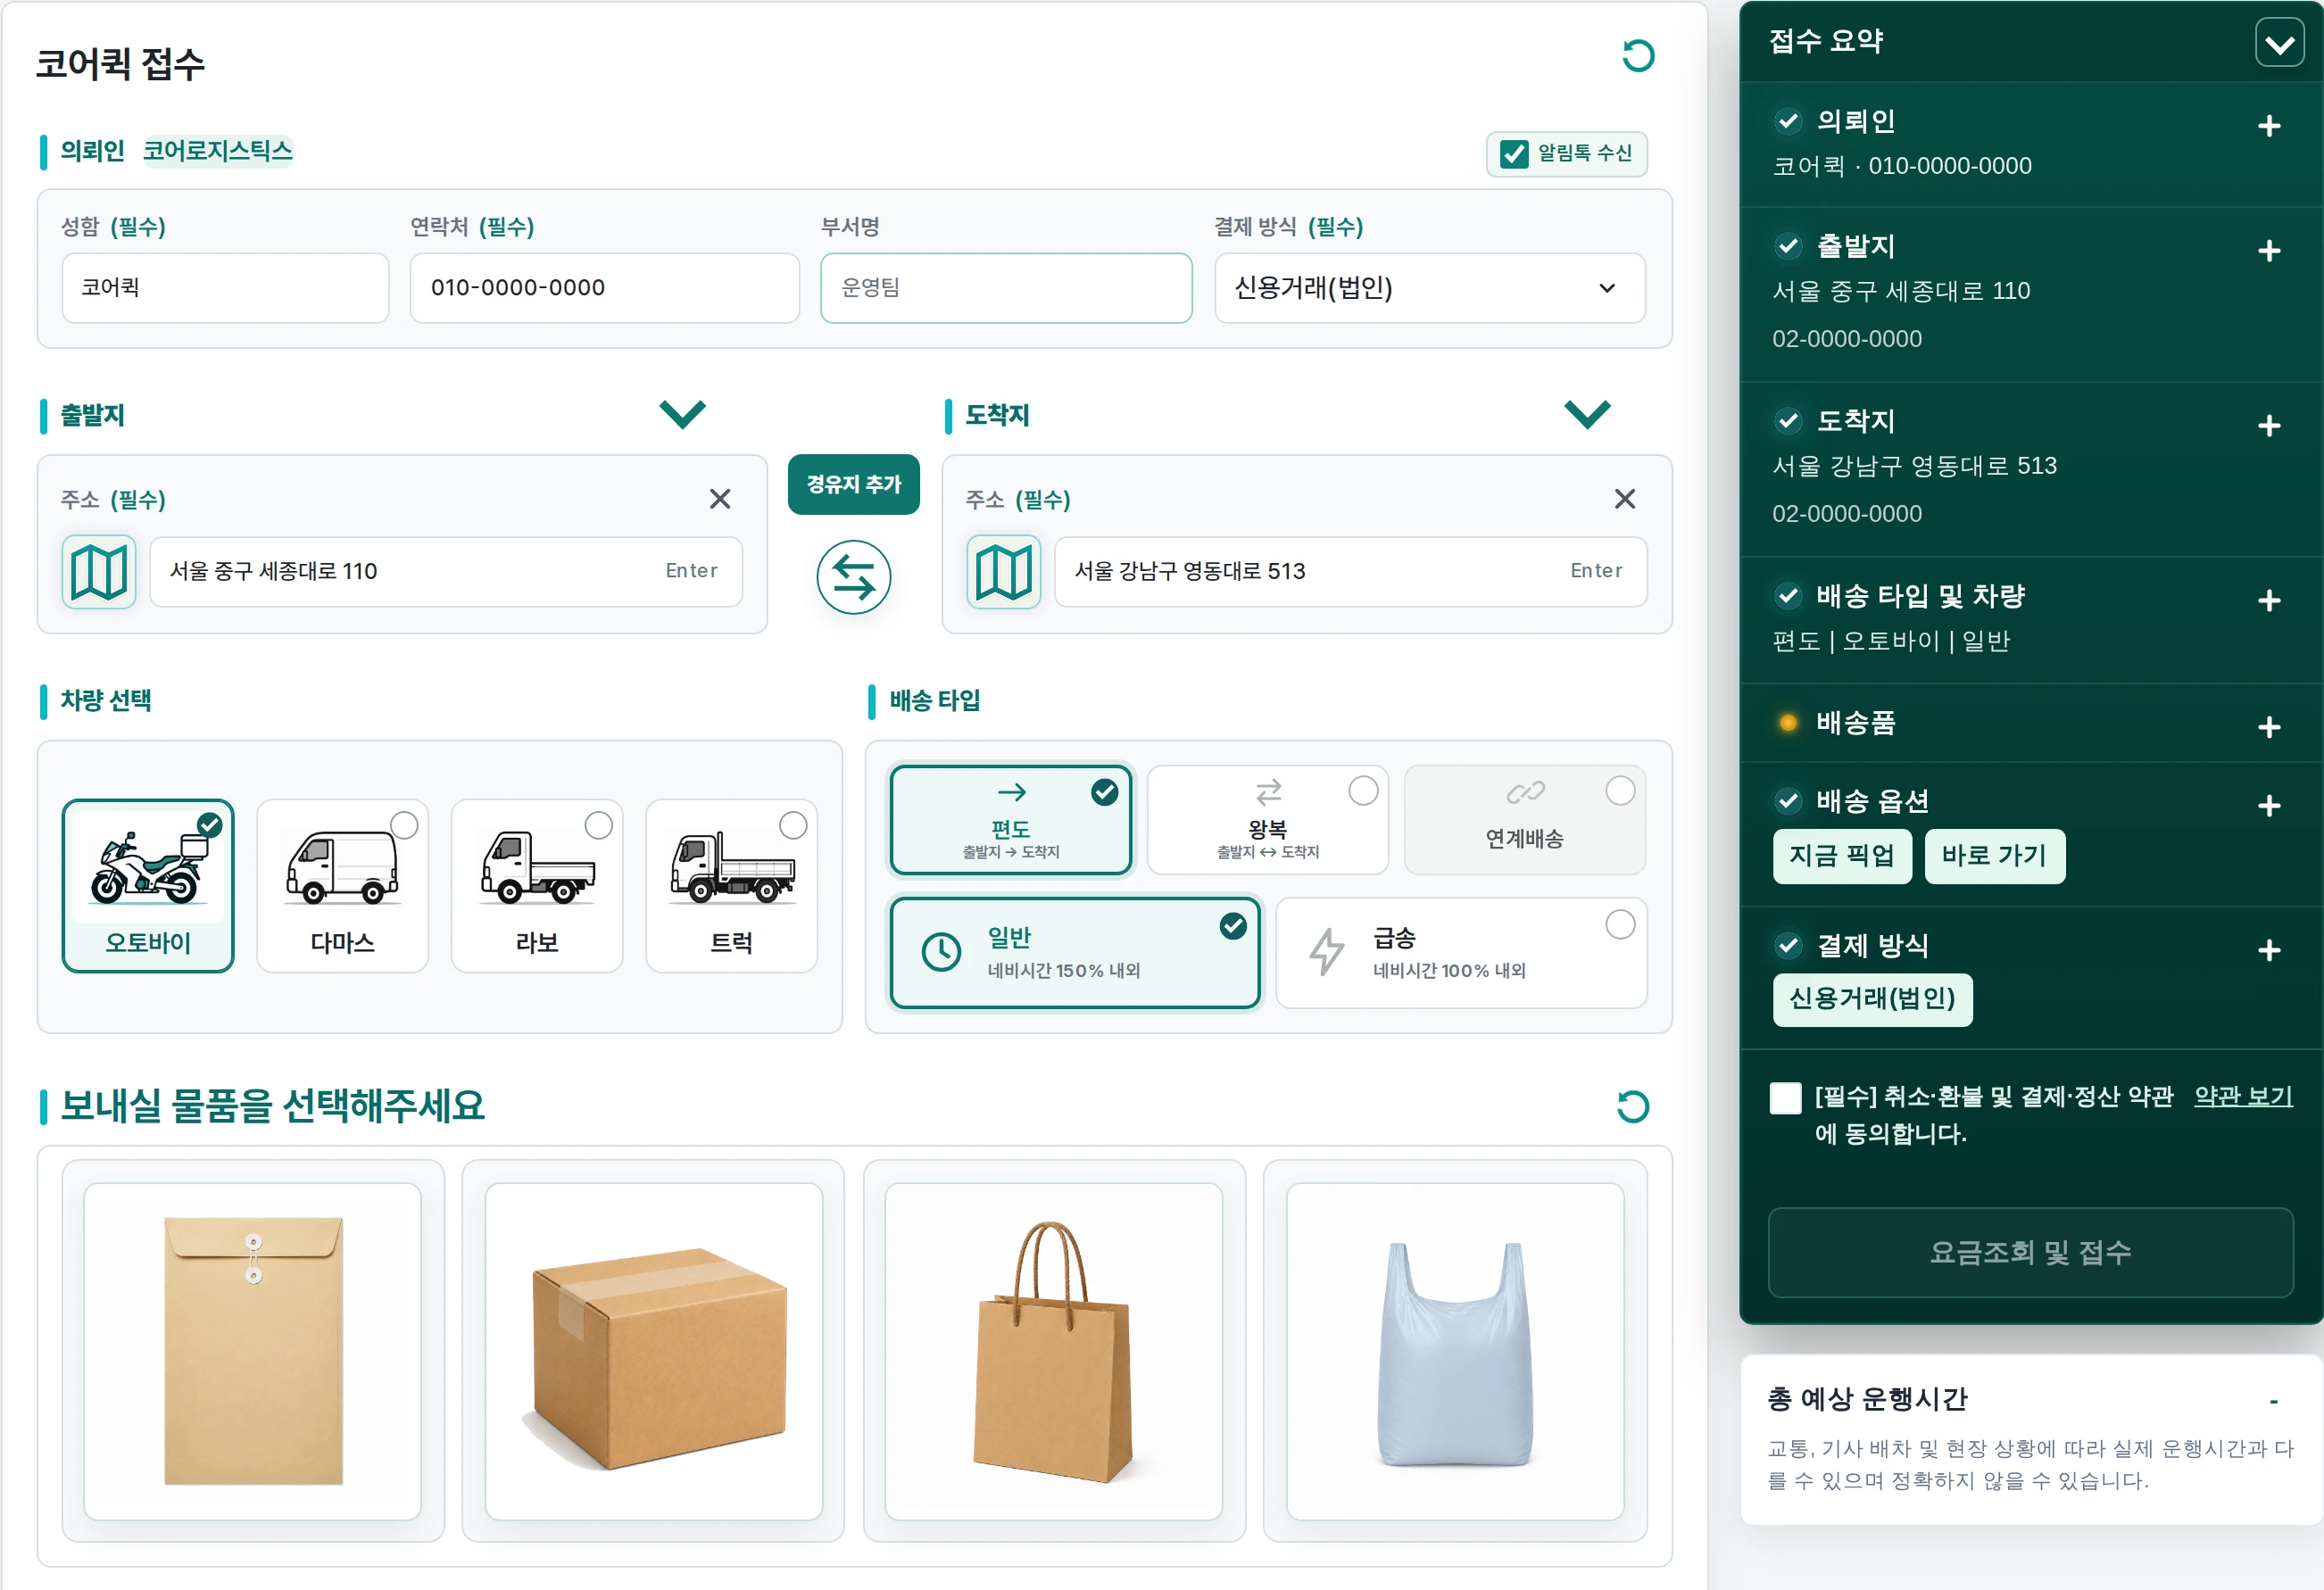Swap 출발지 and 도착지 with arrows icon

(853, 577)
